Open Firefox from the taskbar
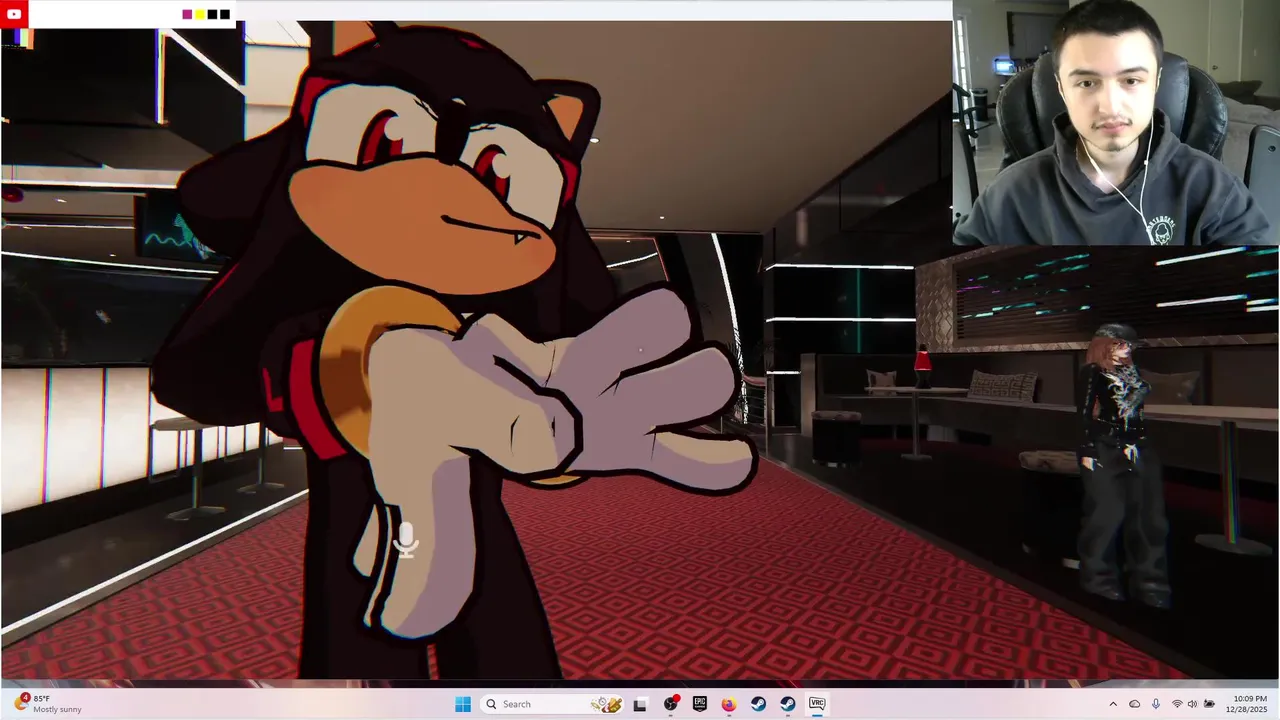The image size is (1280, 720). click(x=729, y=704)
